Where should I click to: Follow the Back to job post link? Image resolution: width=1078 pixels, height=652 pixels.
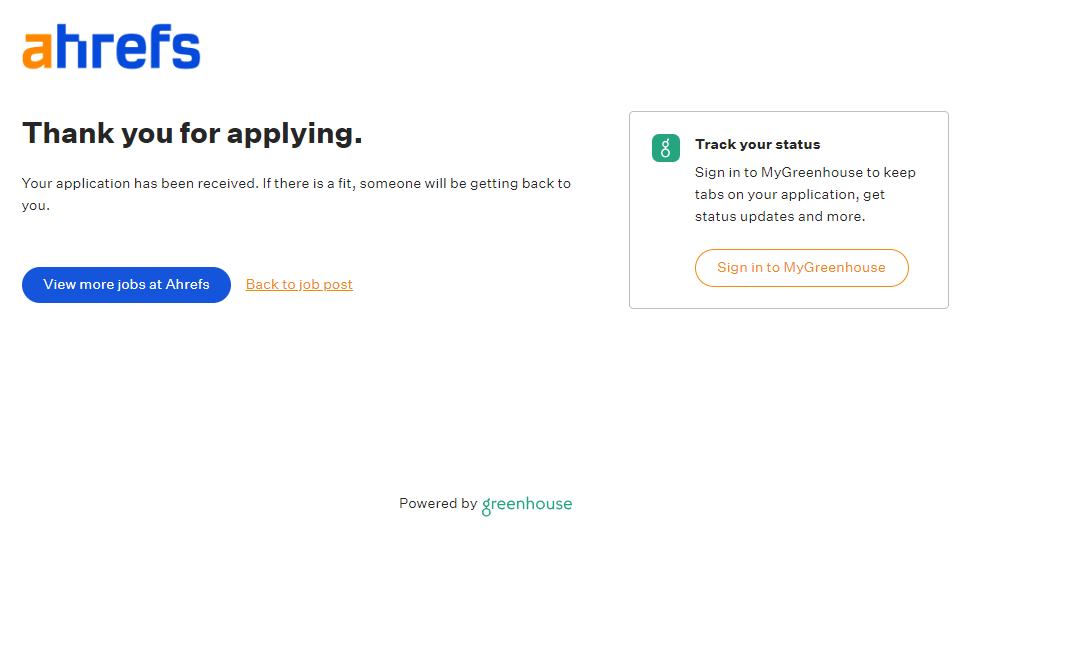click(299, 284)
